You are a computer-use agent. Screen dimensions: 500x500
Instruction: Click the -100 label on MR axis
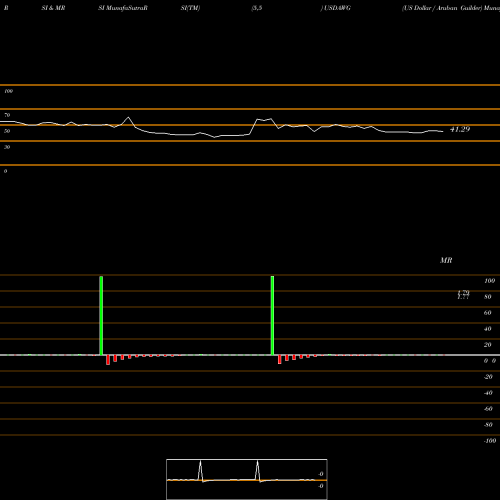point(490,441)
